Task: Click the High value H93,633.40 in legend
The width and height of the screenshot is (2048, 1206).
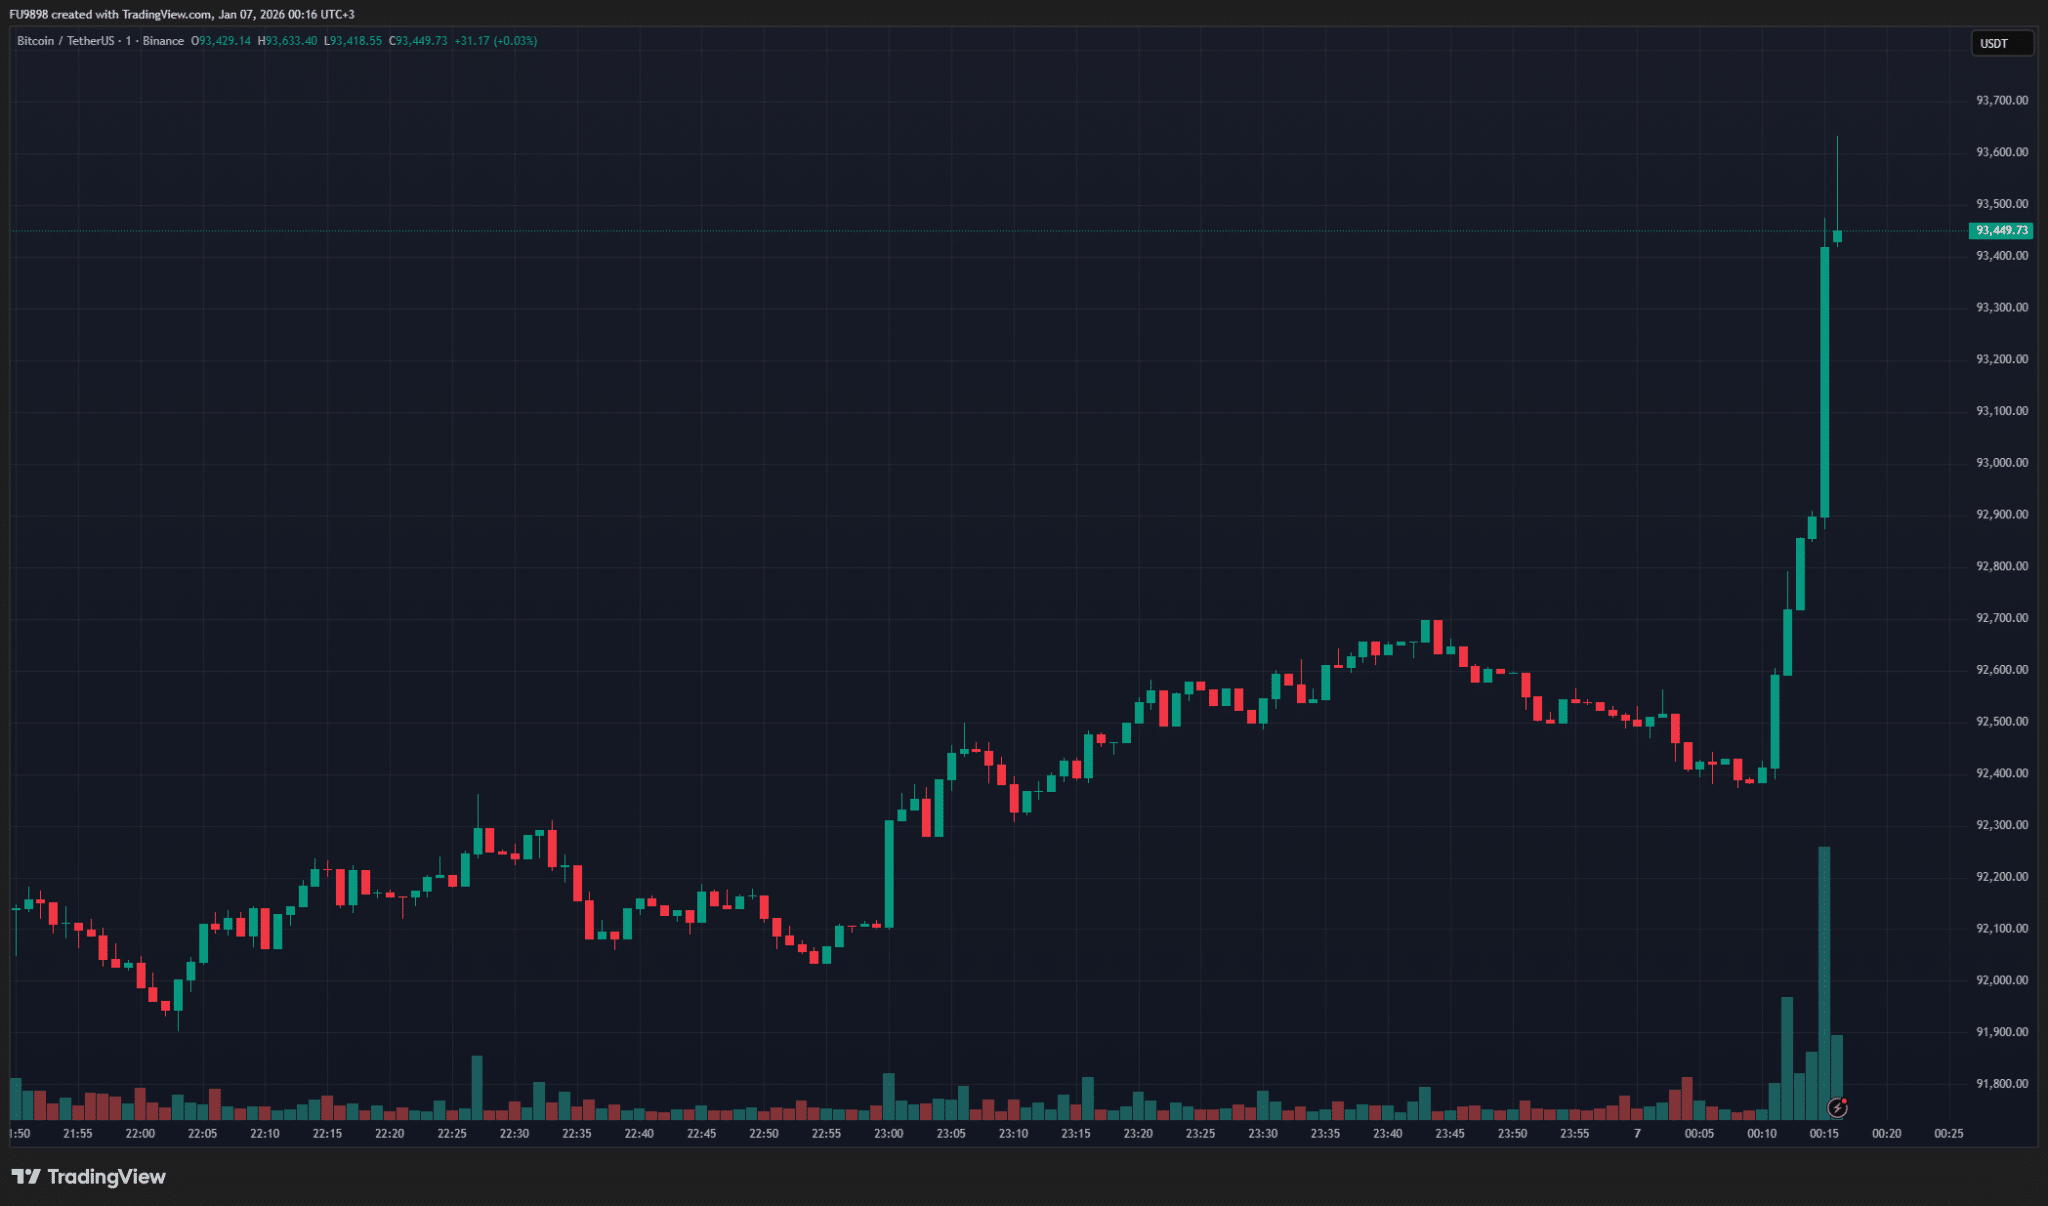Action: click(x=288, y=41)
